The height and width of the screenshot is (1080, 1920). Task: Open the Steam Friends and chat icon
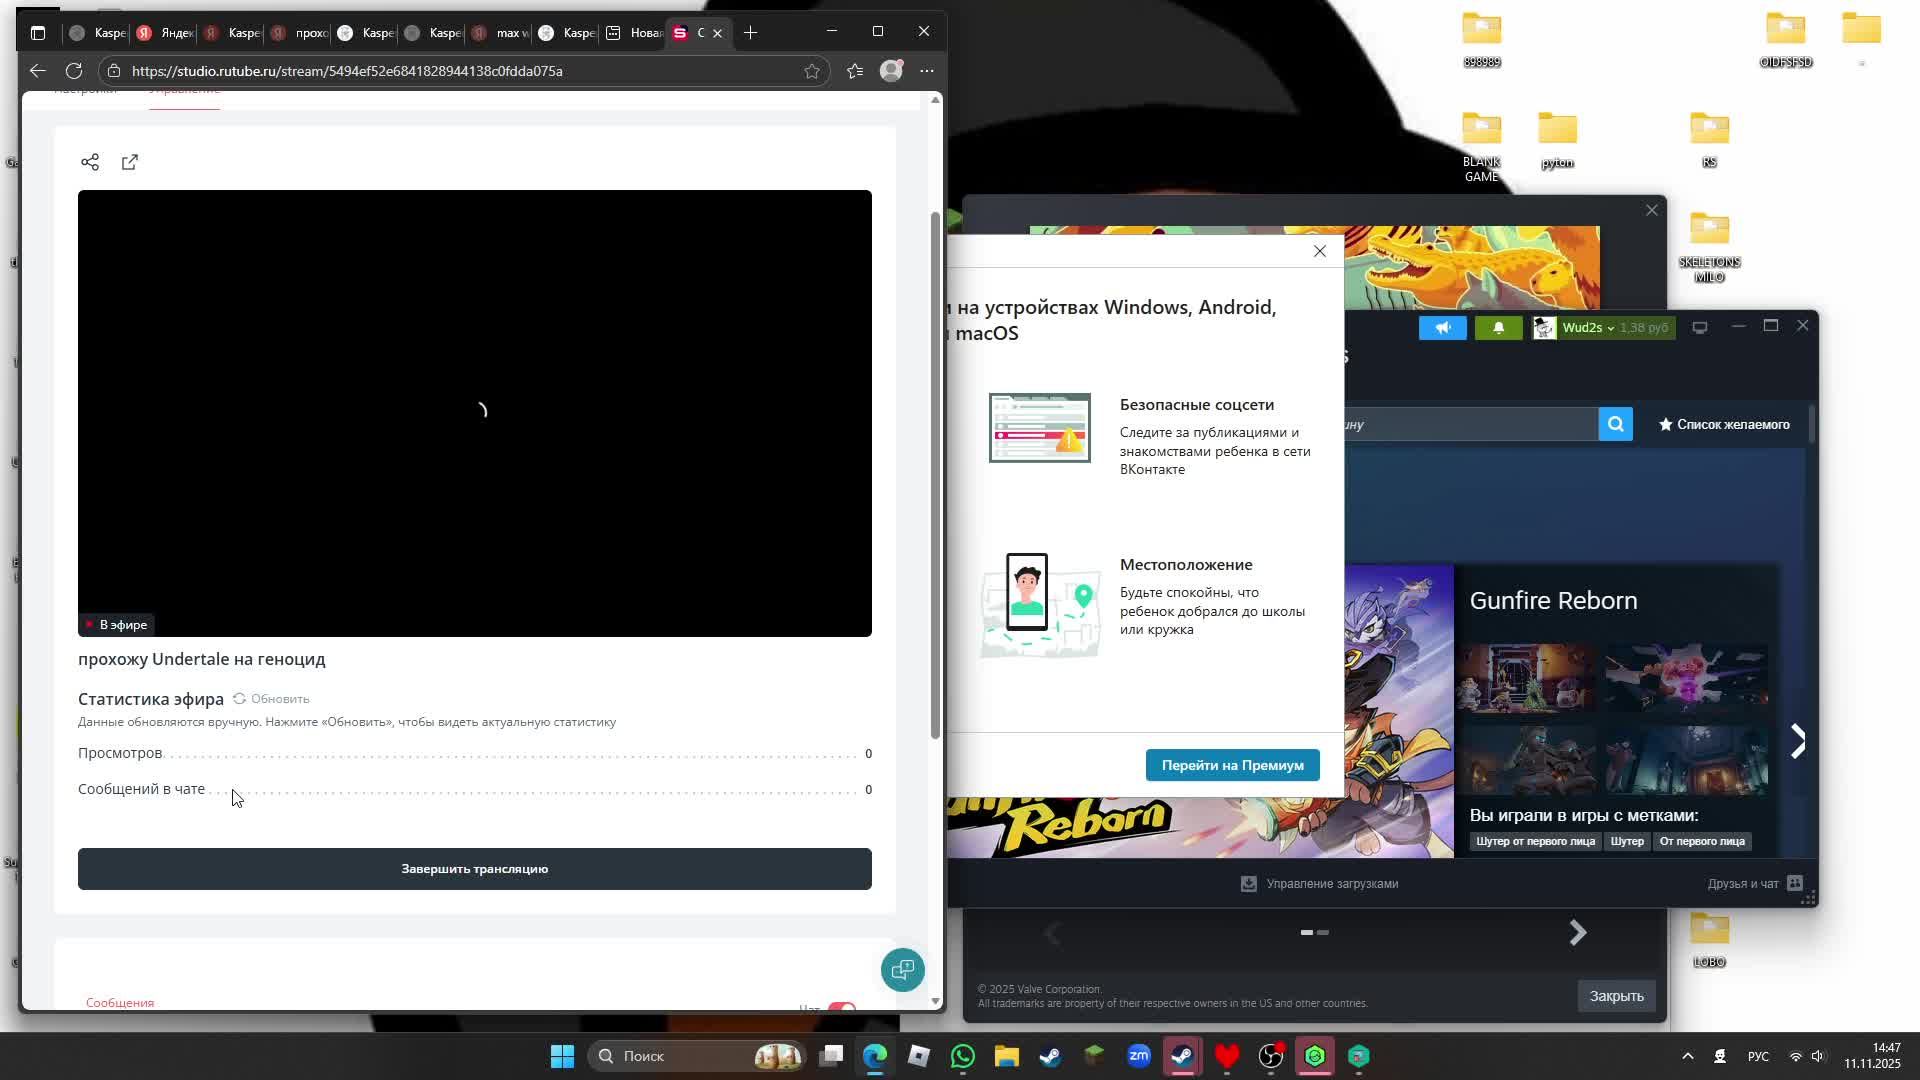coord(1794,883)
